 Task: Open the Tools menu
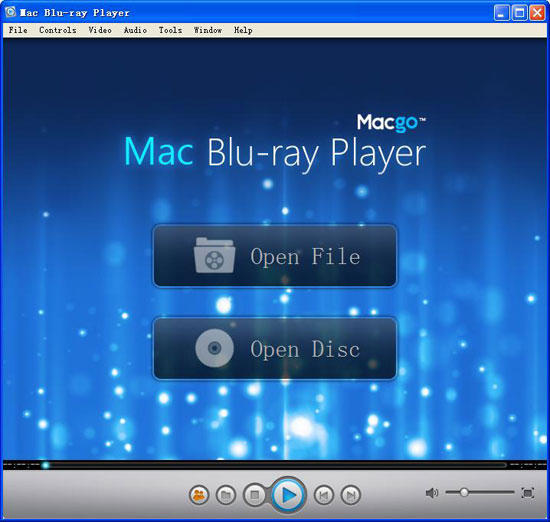tap(170, 30)
